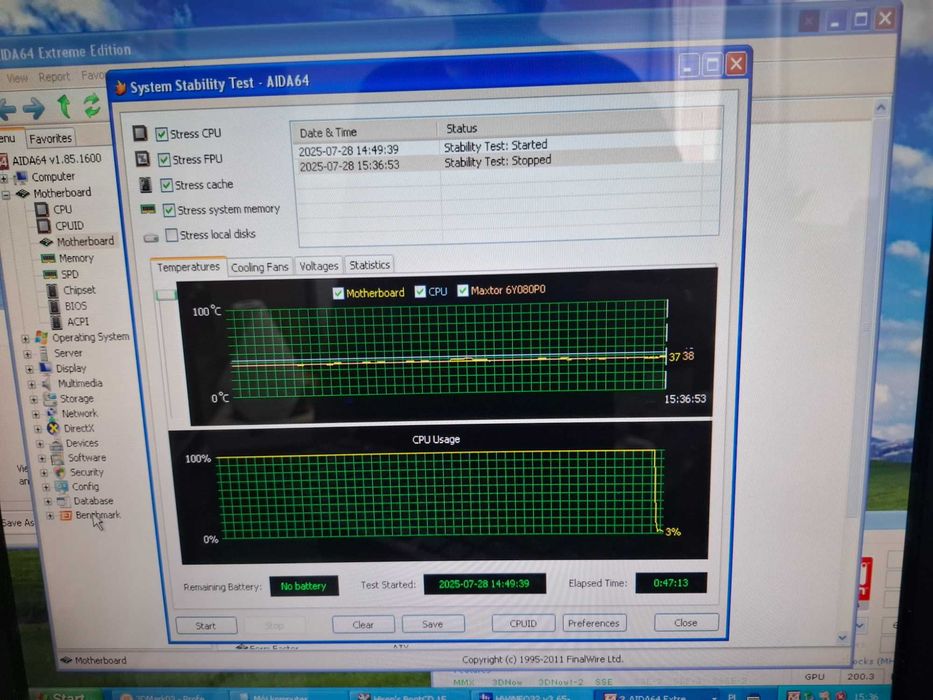Enable the Stress local disks checkbox

172,235
